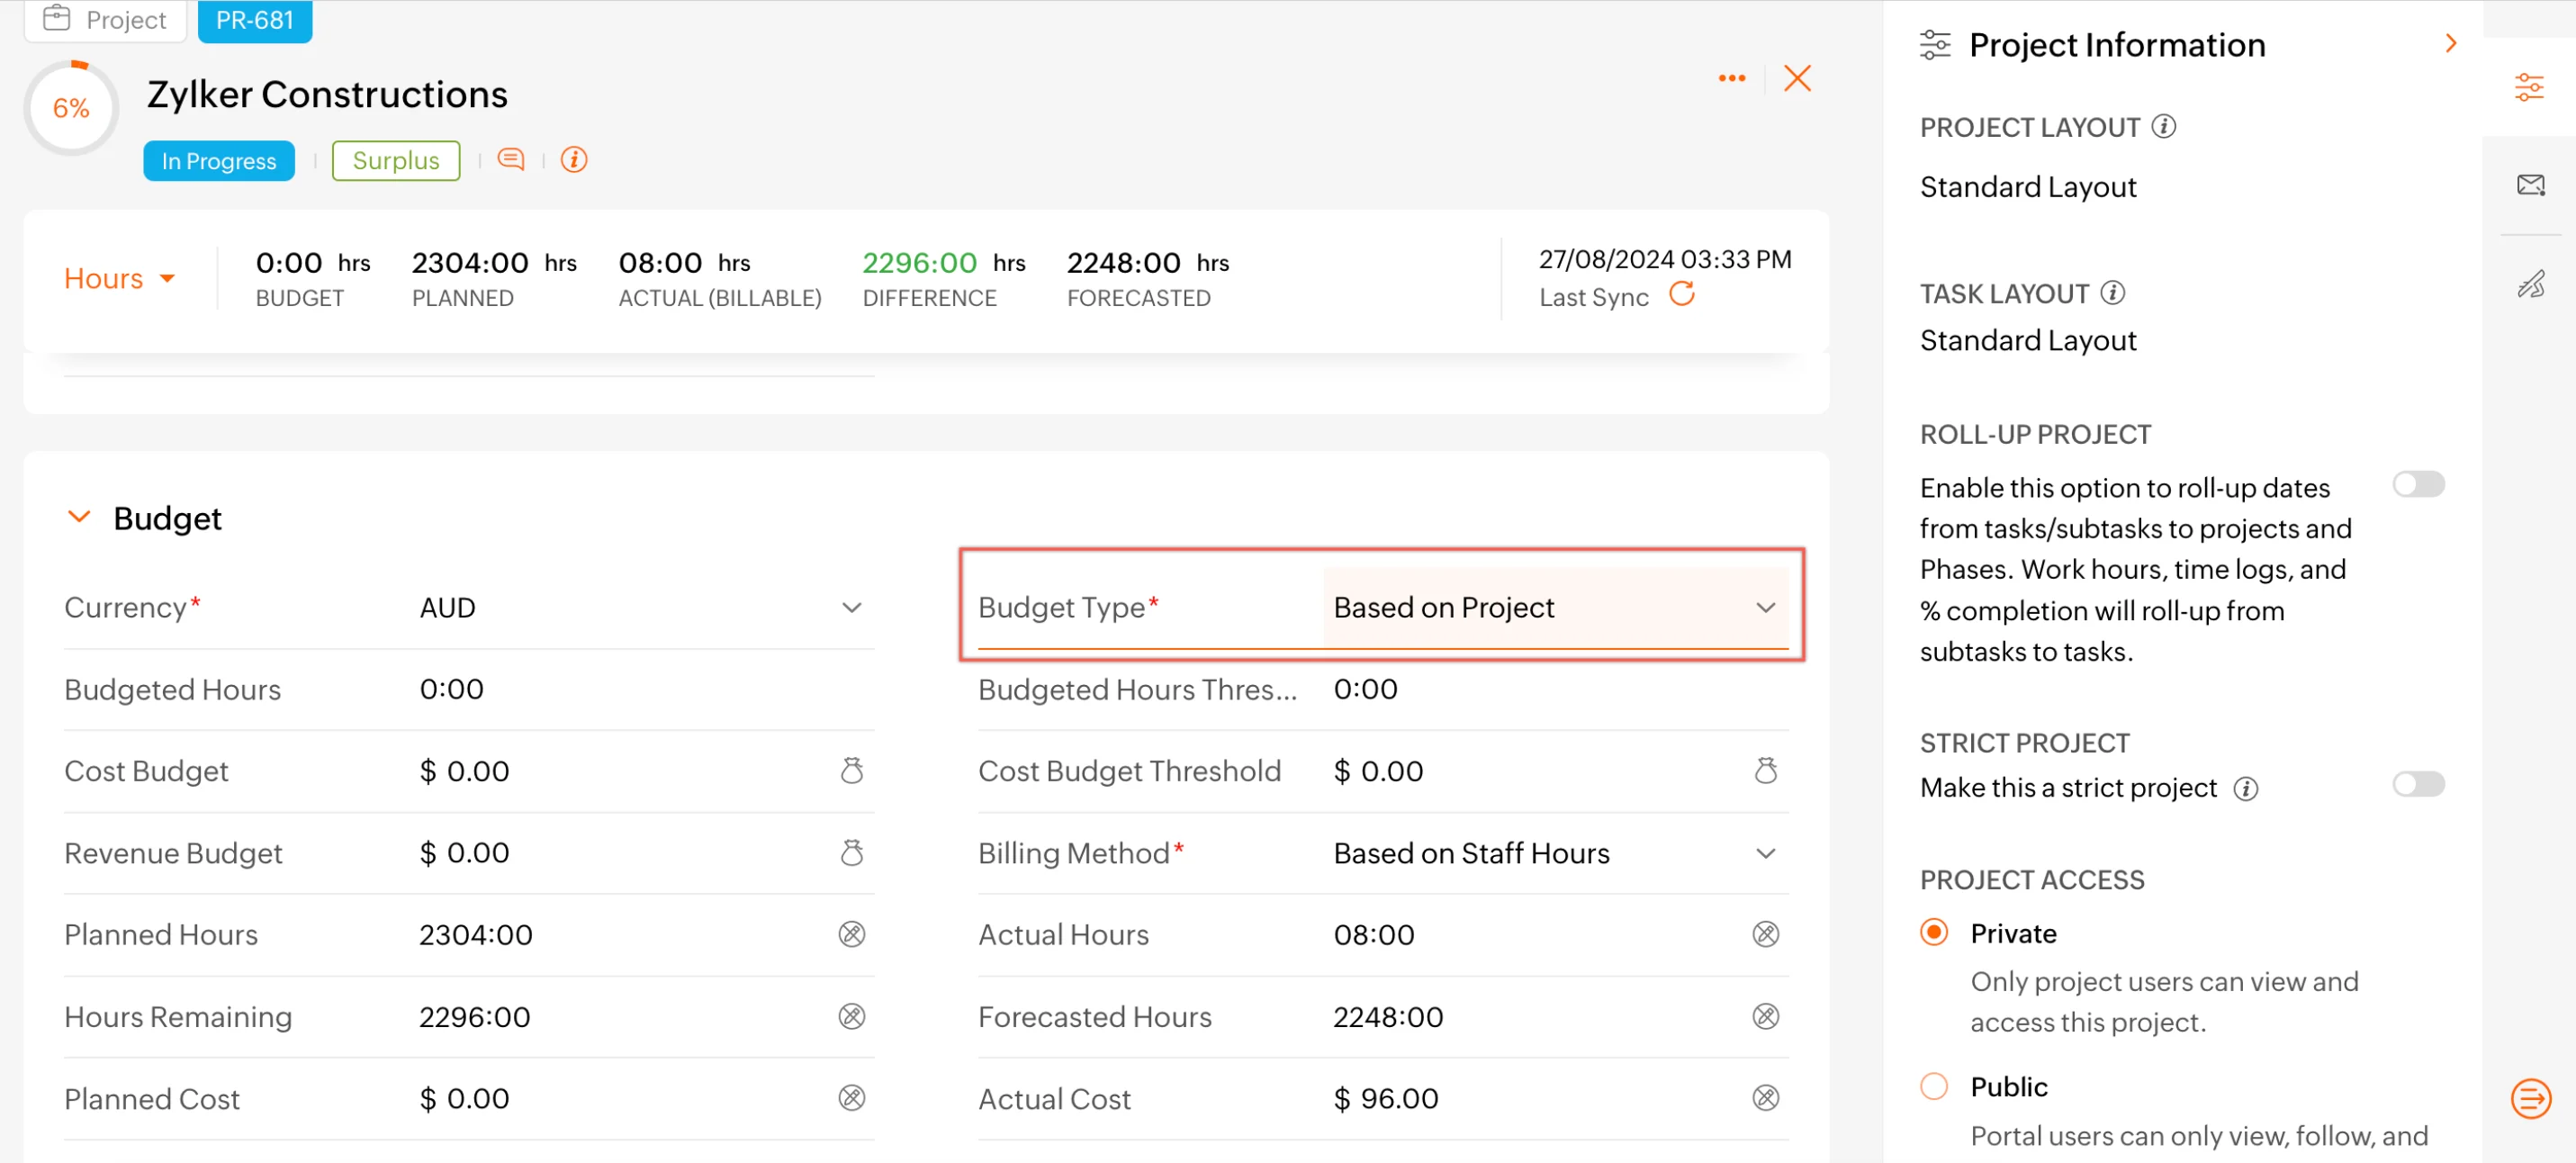
Task: Click the Budgeted Hours Threshold field
Action: coord(1365,689)
